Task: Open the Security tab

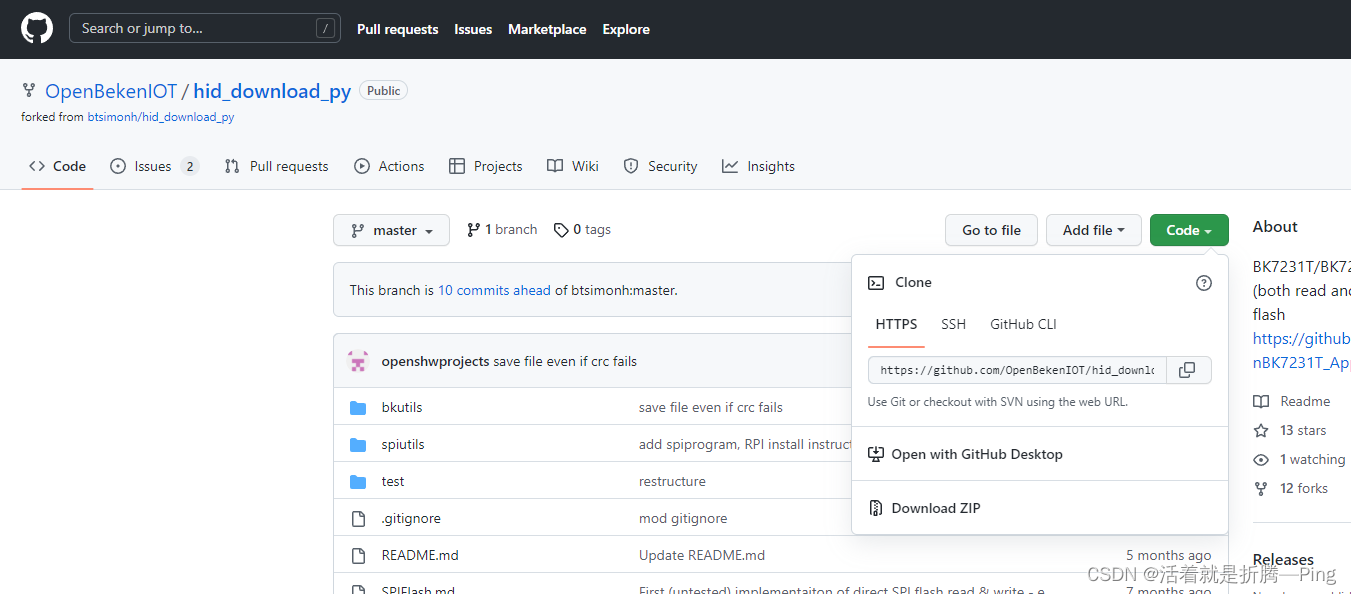Action: click(x=660, y=166)
